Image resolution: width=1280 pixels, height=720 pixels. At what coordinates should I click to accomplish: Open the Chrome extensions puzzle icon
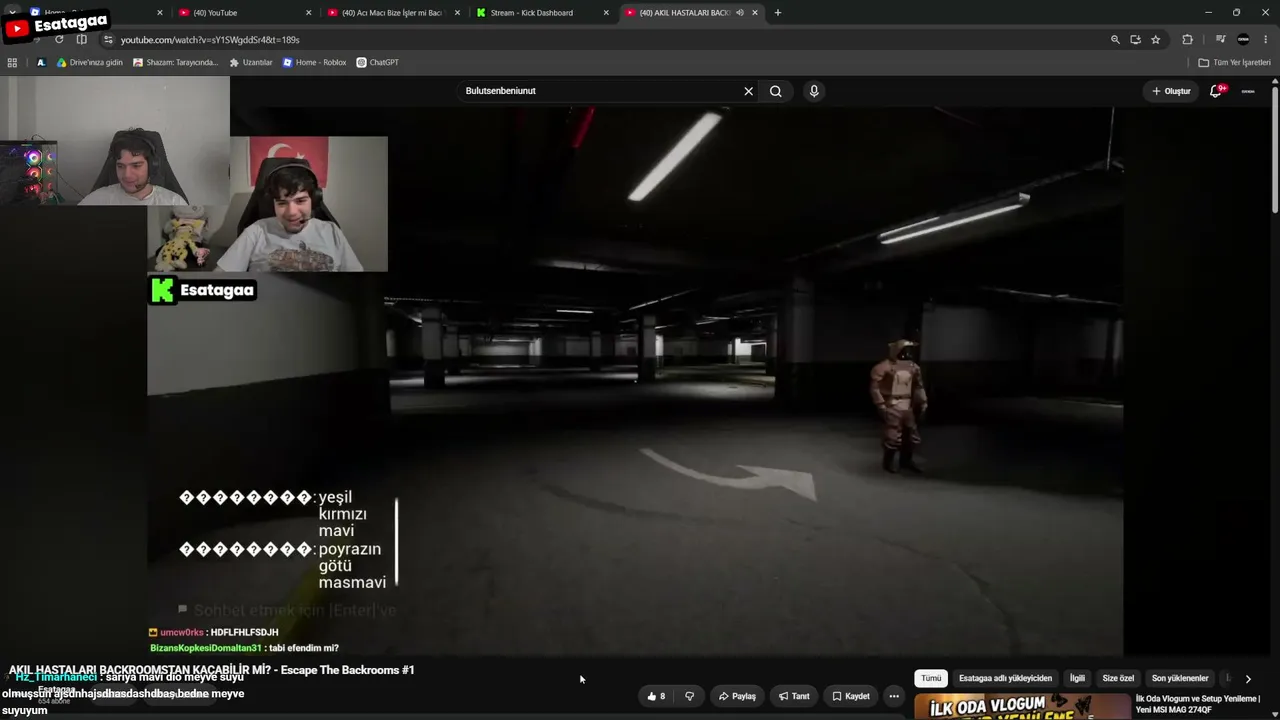click(x=1188, y=40)
